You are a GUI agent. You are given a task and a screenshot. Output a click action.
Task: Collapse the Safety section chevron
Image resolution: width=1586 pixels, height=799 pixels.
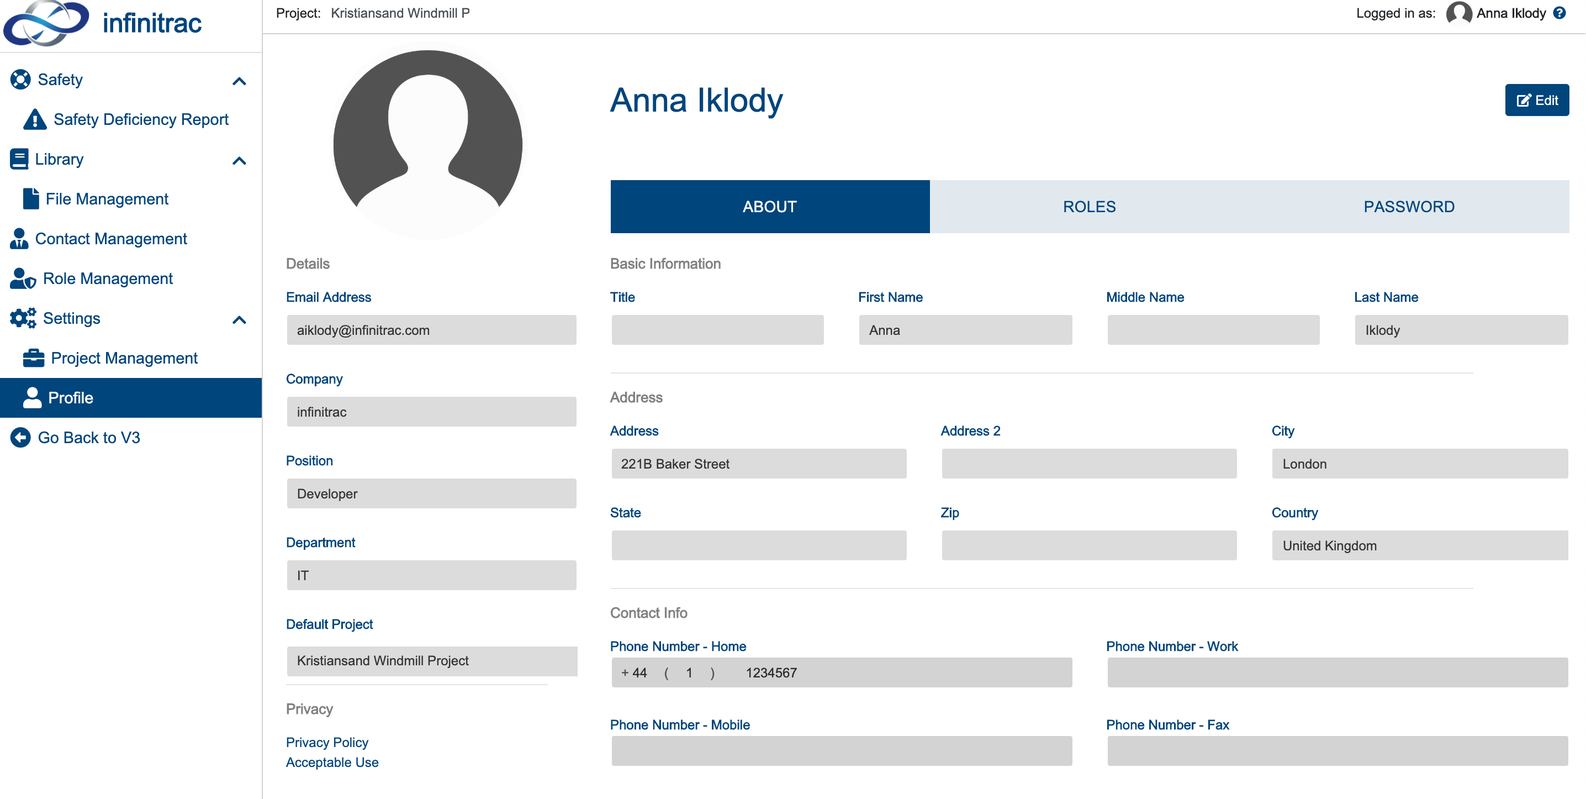(x=239, y=81)
